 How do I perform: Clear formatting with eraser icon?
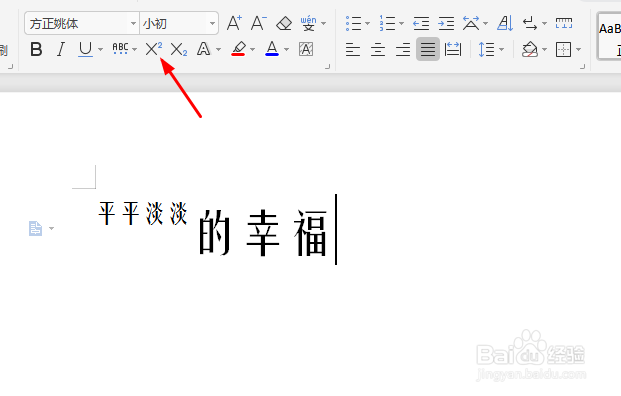[x=284, y=23]
